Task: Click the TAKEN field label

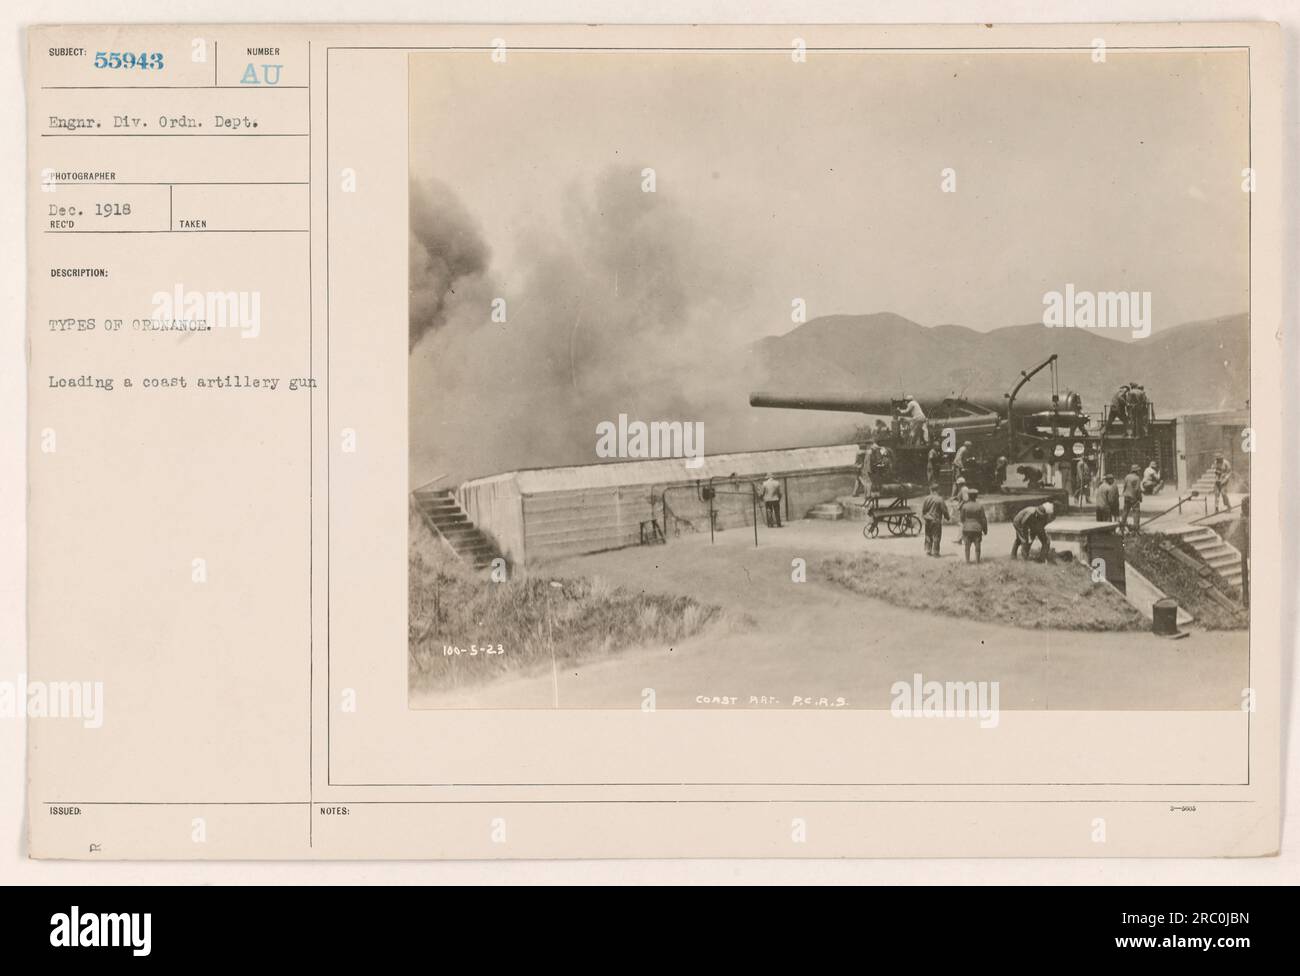Action: point(193,224)
